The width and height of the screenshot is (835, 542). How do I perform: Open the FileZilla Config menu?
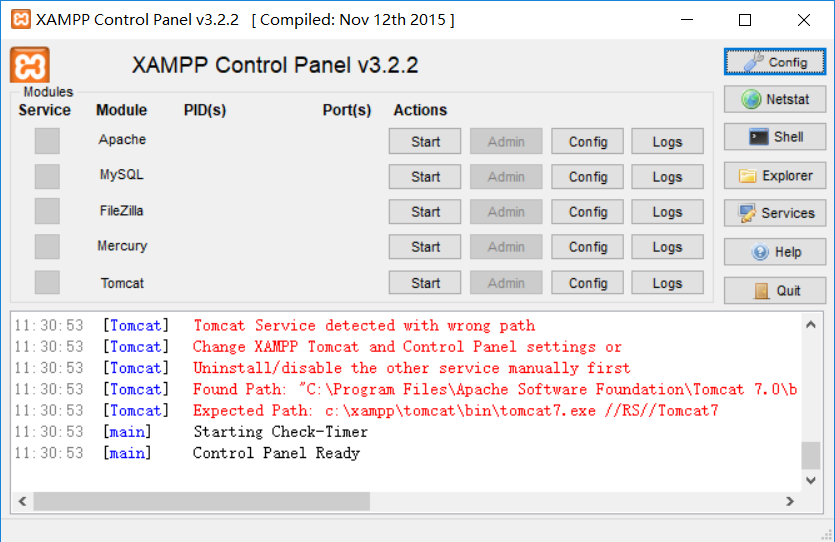[x=587, y=211]
